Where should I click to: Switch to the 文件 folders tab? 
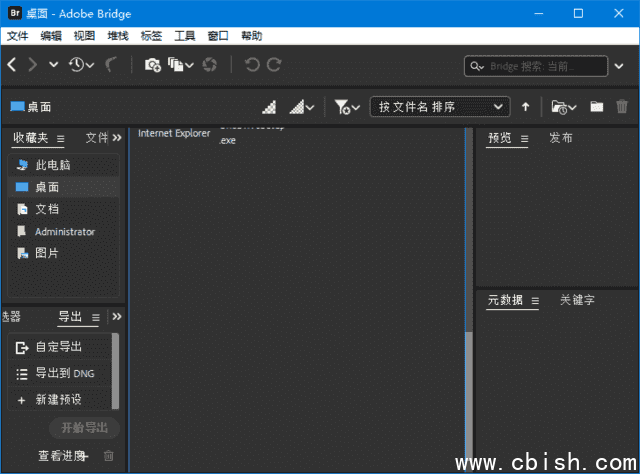[96, 138]
